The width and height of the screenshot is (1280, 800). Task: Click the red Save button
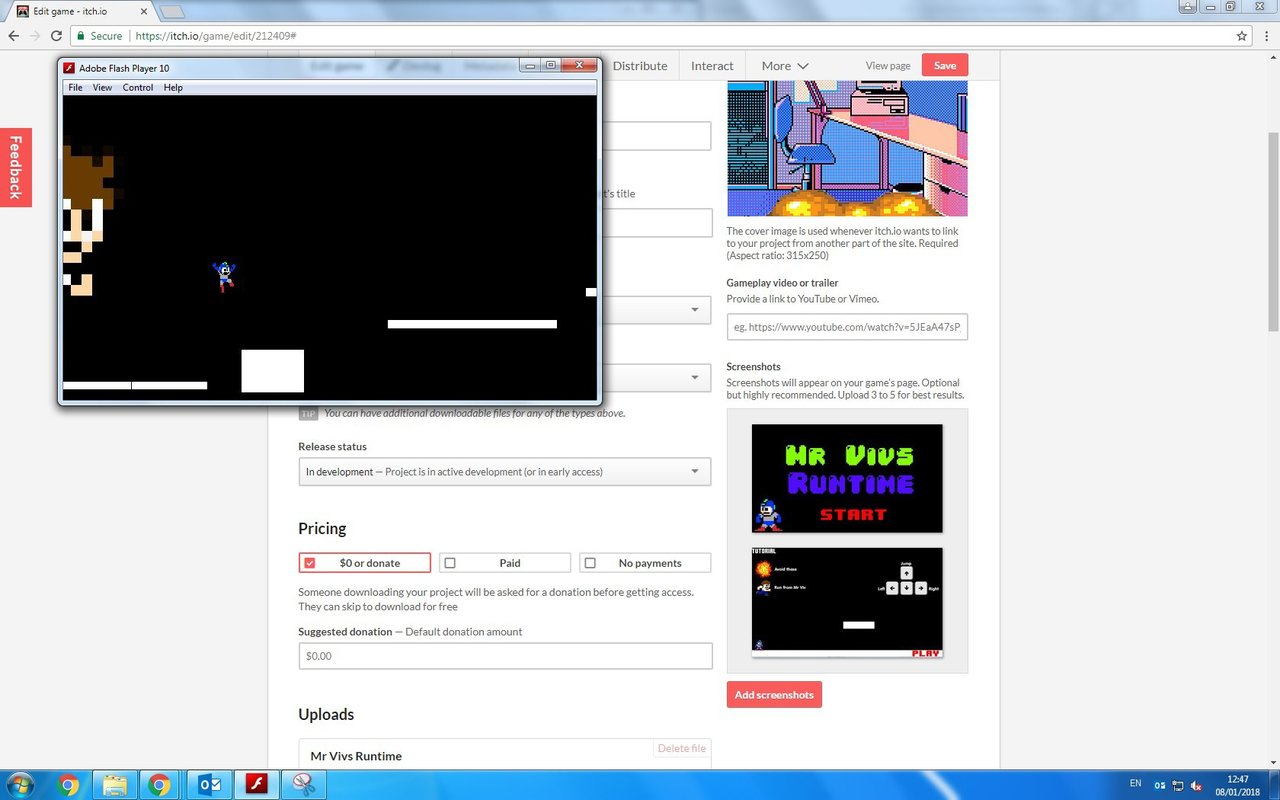[945, 65]
